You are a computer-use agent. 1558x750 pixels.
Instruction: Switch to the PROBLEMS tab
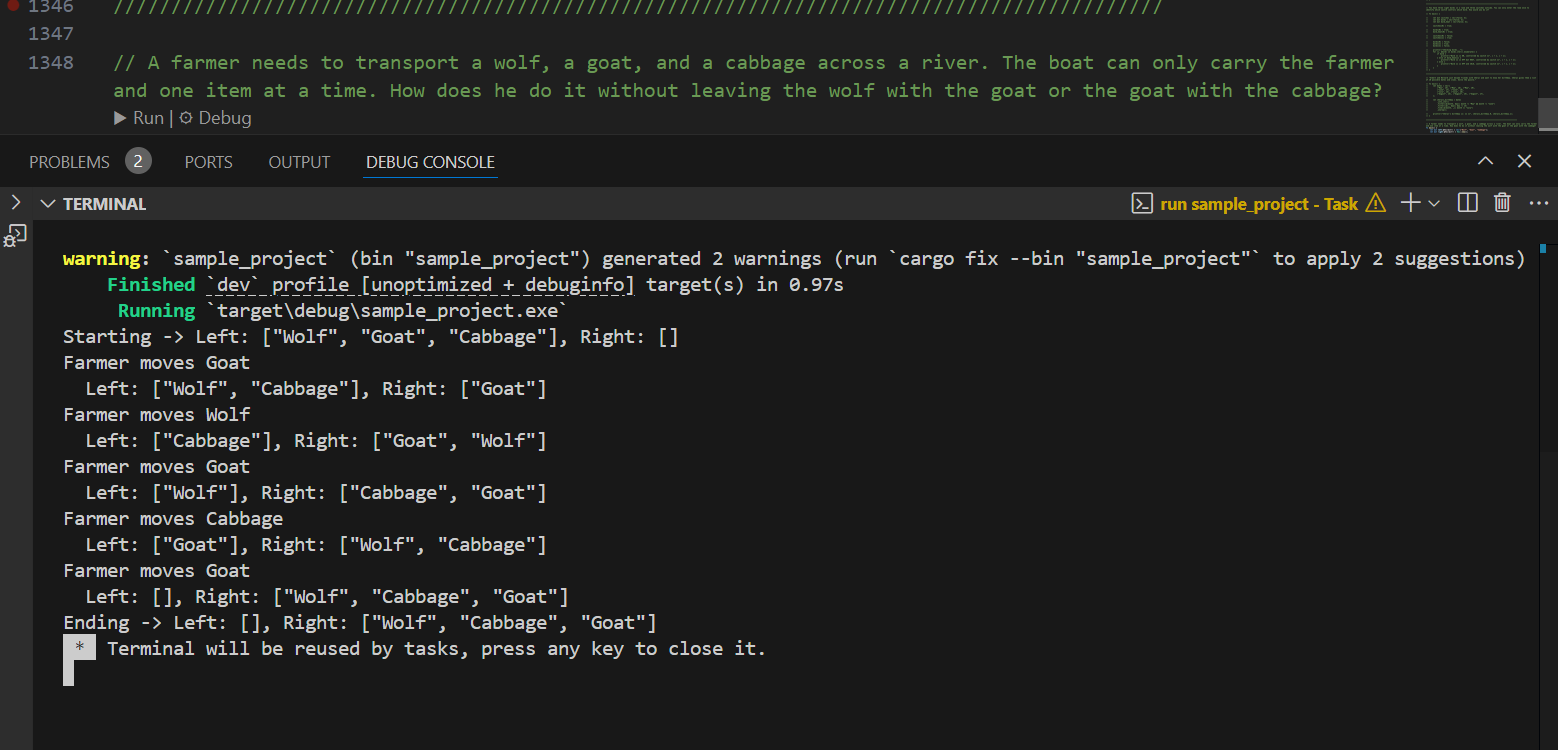coord(69,162)
